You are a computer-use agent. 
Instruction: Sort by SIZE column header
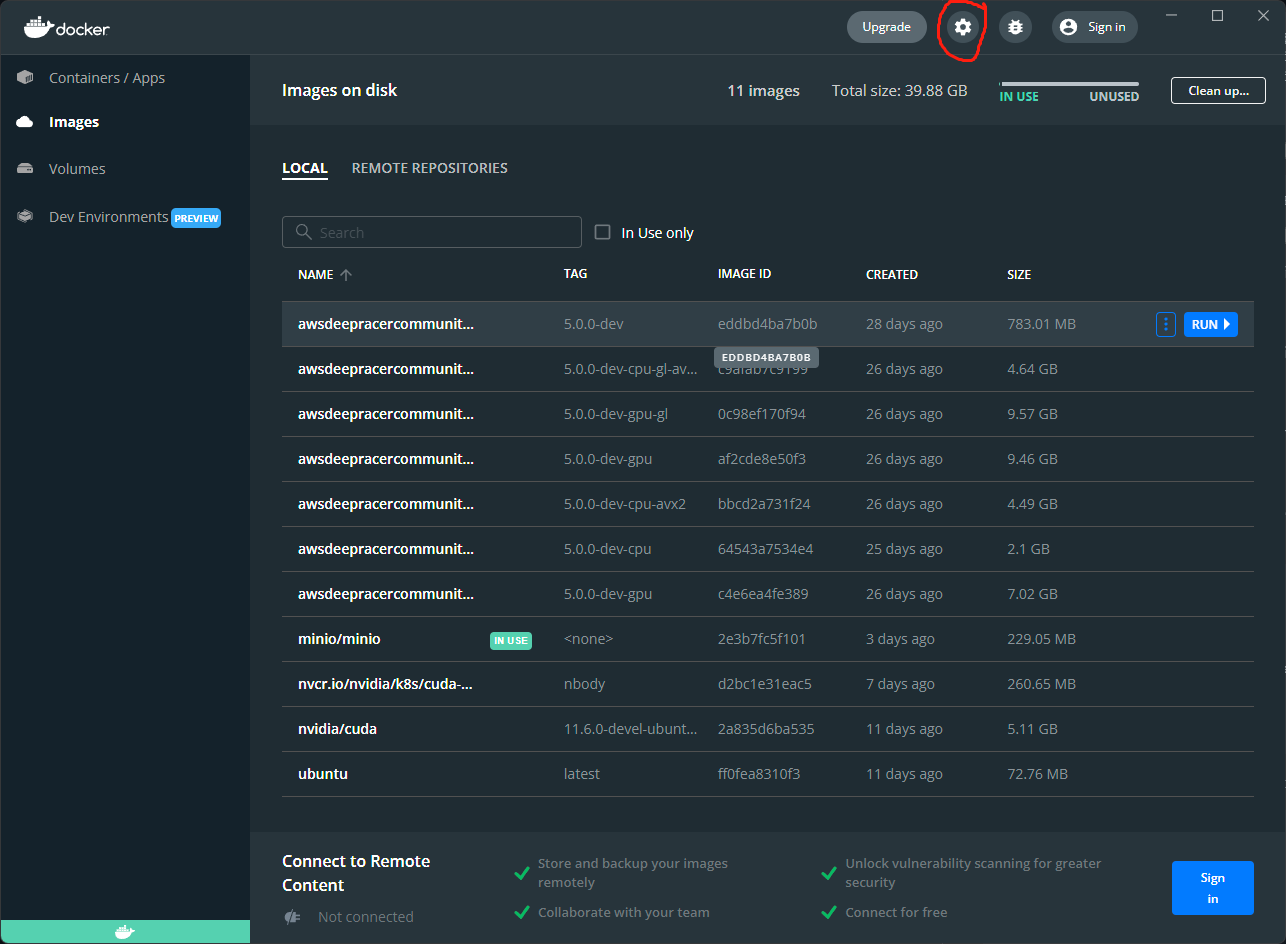click(x=1019, y=274)
